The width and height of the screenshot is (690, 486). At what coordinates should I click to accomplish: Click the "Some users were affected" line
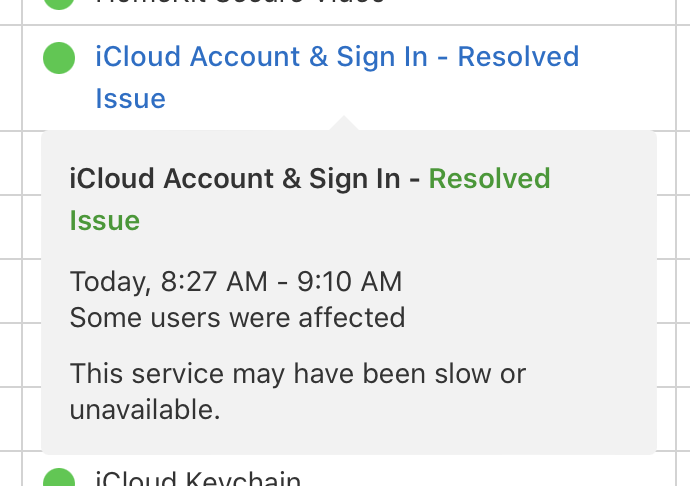237,318
